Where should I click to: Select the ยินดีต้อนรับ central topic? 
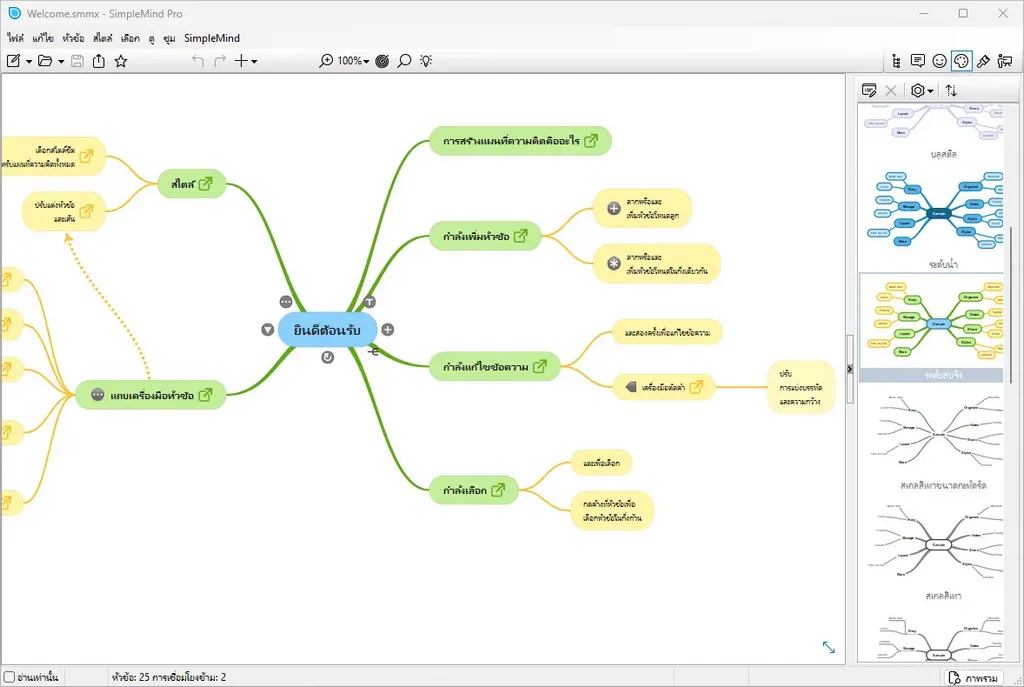pyautogui.click(x=327, y=330)
